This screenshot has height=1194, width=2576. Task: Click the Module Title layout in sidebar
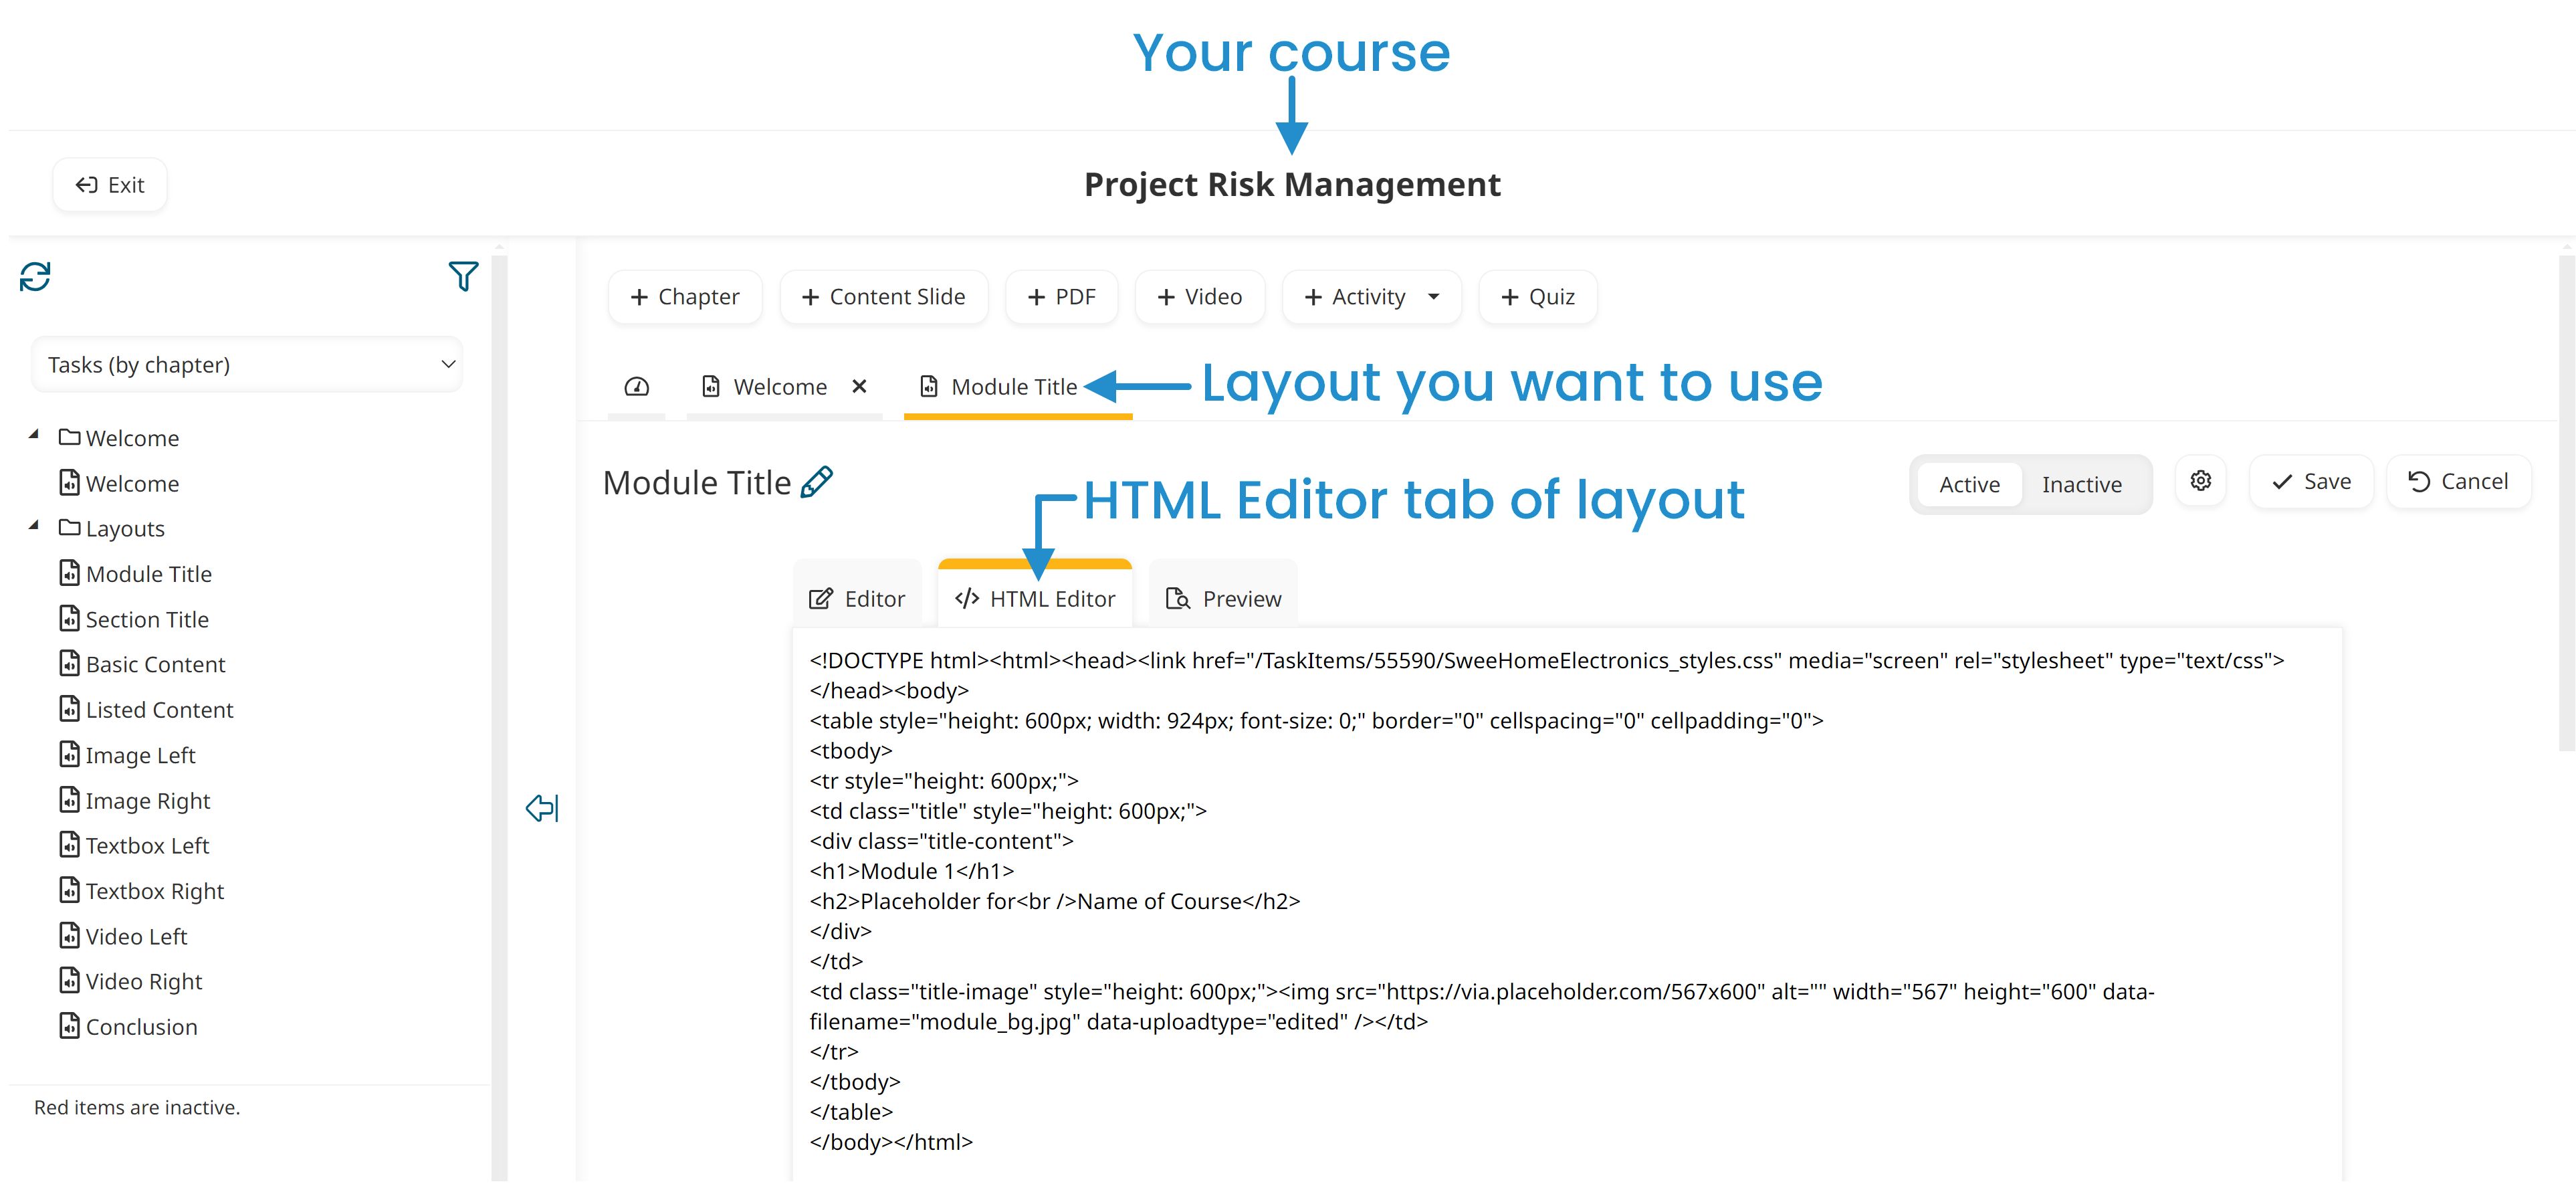(151, 573)
